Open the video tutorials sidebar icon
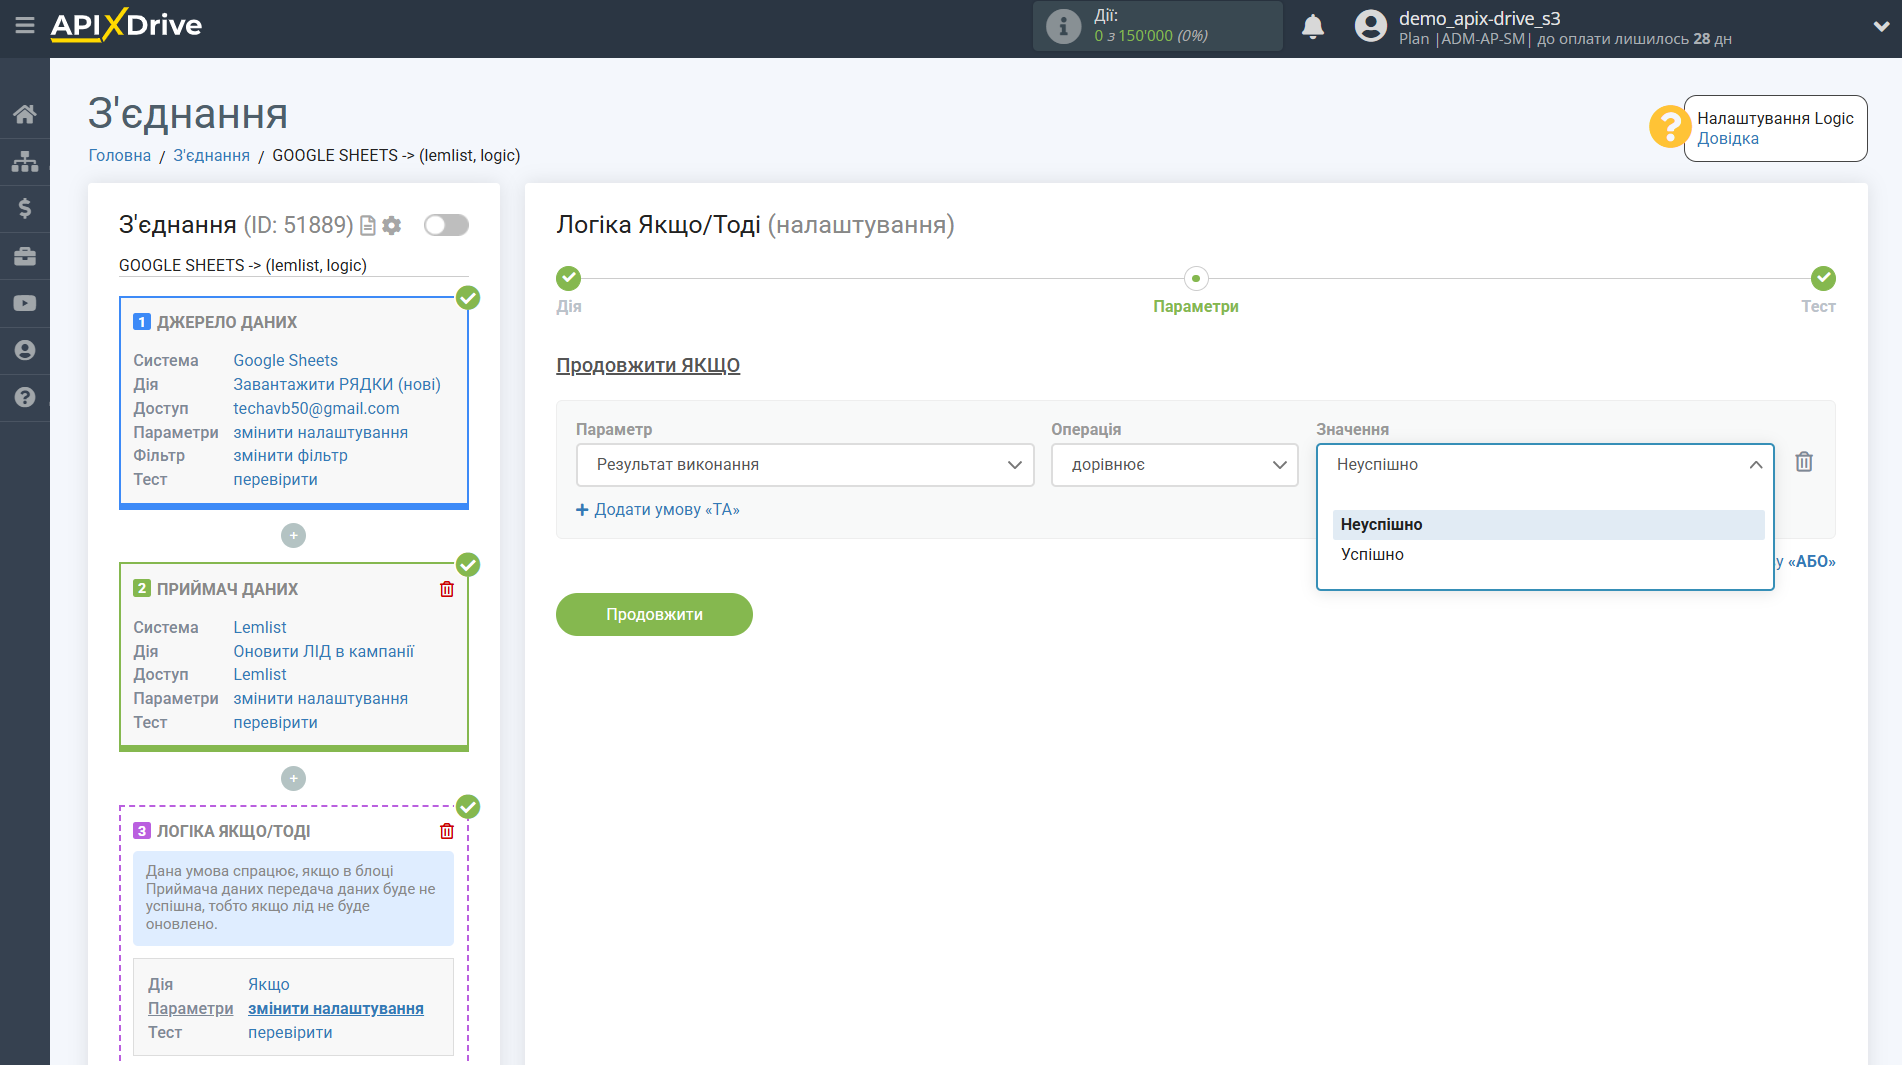The width and height of the screenshot is (1902, 1065). click(25, 303)
